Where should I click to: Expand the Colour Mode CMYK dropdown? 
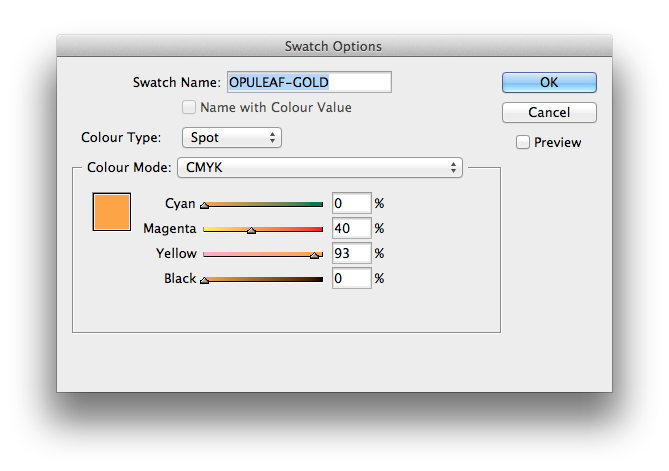319,168
